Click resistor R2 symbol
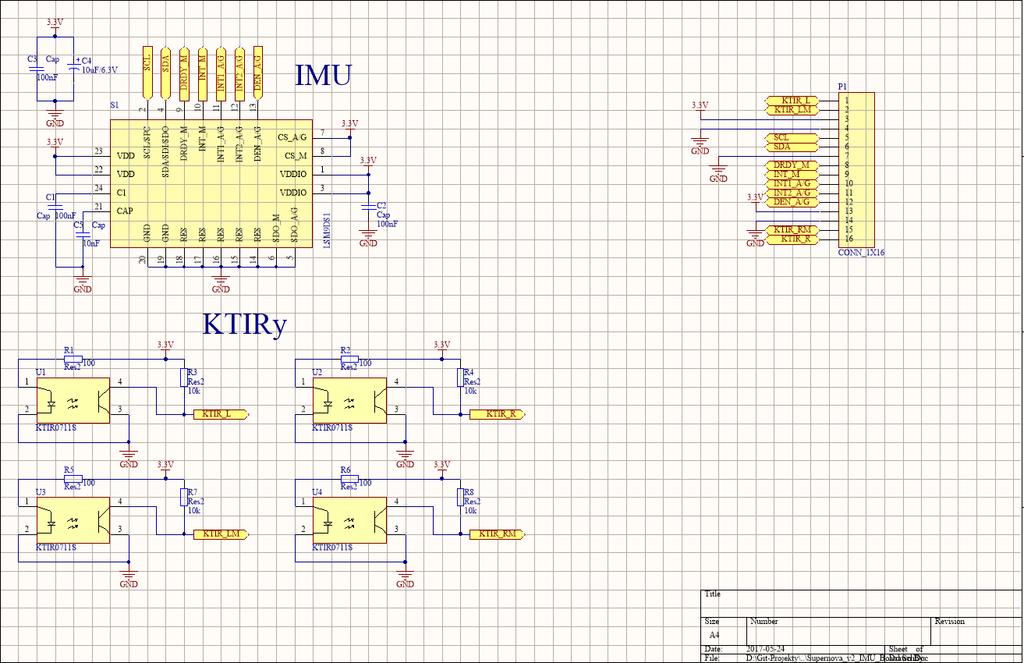Image resolution: width=1024 pixels, height=663 pixels. 350,359
